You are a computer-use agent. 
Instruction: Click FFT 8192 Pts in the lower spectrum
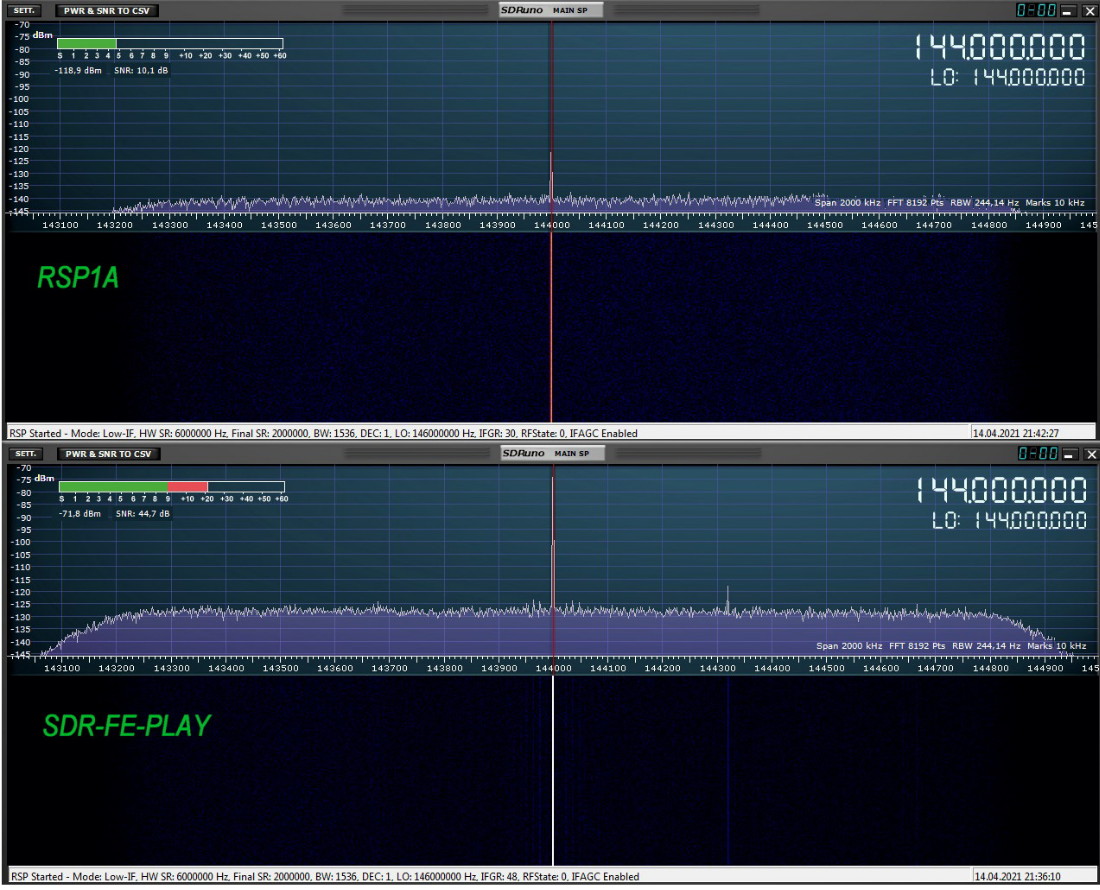pyautogui.click(x=917, y=646)
